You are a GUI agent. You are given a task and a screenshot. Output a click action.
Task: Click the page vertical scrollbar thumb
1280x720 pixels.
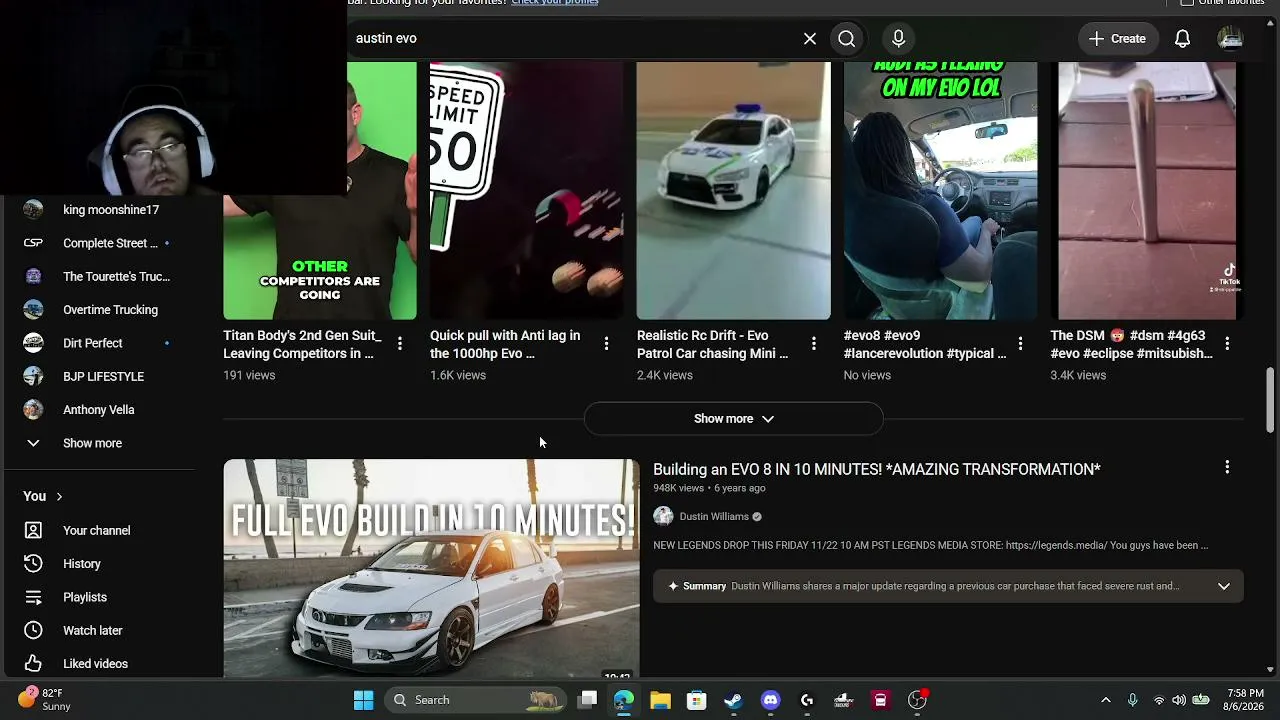click(x=1270, y=400)
